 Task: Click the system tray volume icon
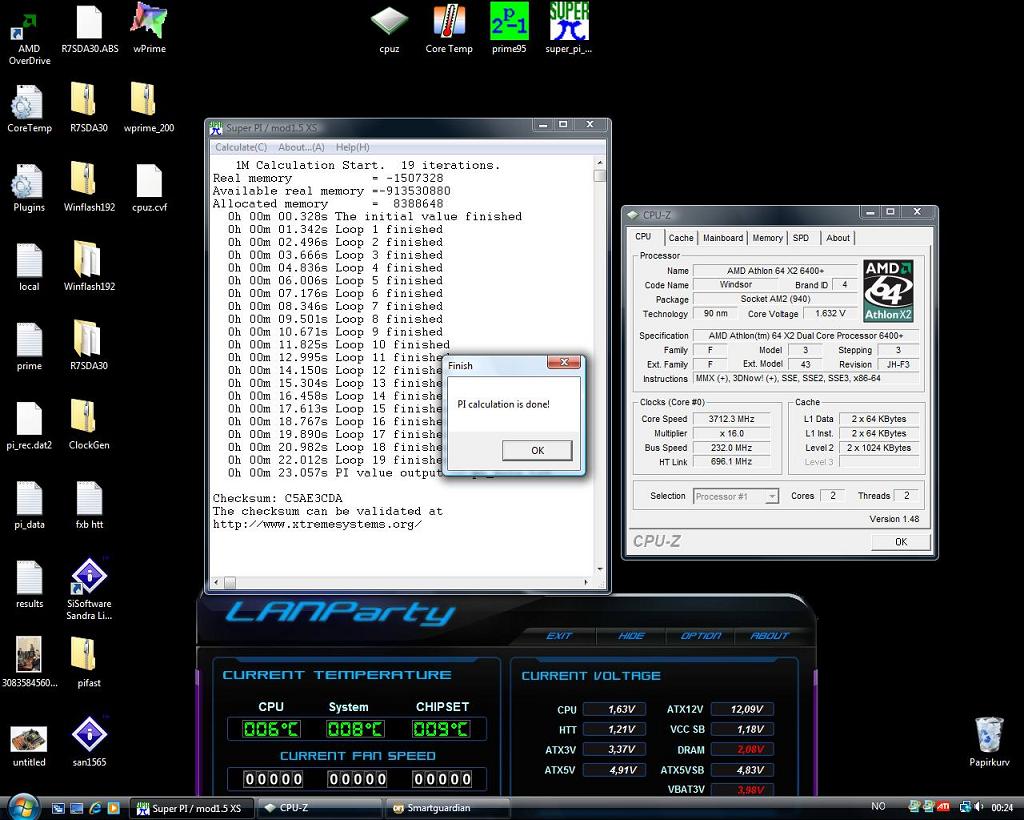click(x=978, y=808)
